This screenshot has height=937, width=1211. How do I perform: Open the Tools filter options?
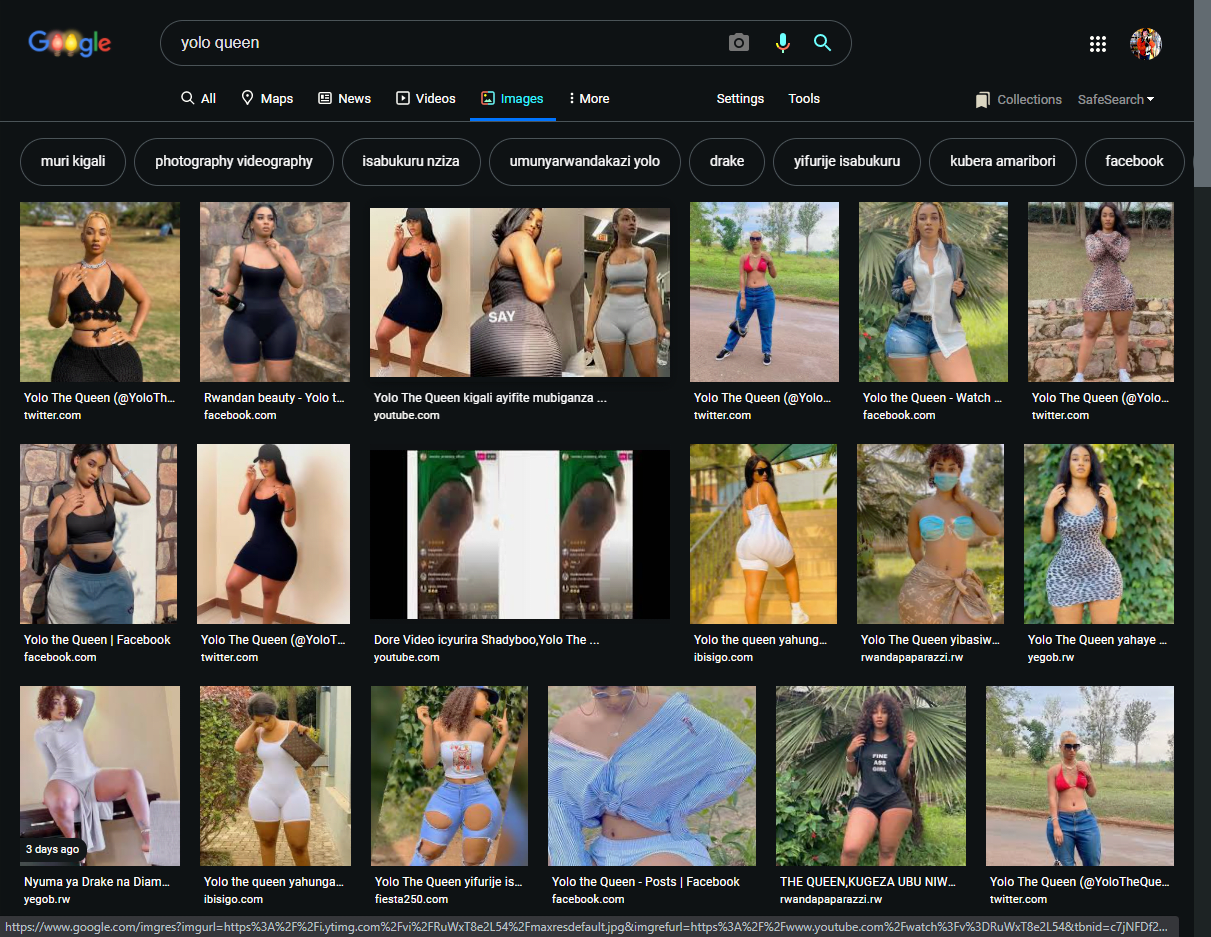(803, 98)
